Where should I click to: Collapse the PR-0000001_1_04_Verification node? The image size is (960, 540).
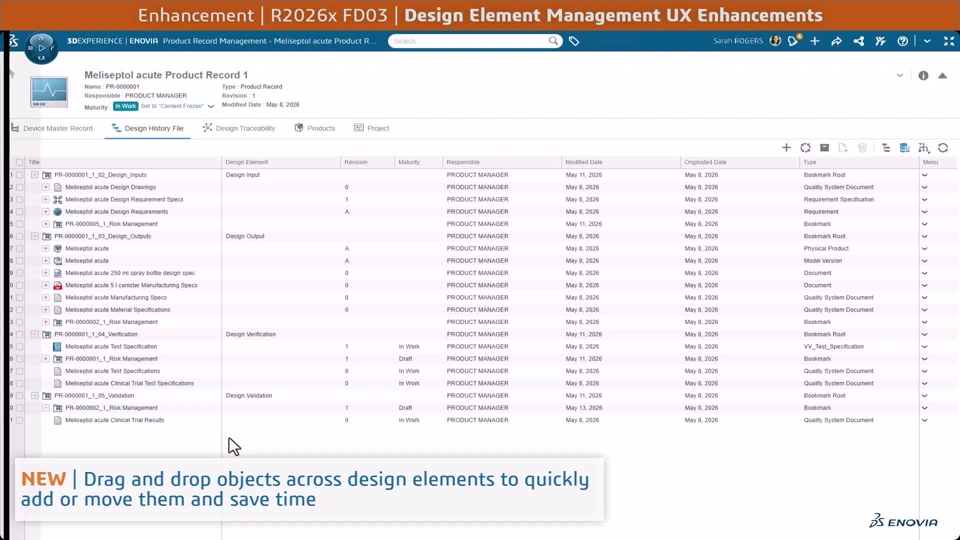pyautogui.click(x=35, y=334)
